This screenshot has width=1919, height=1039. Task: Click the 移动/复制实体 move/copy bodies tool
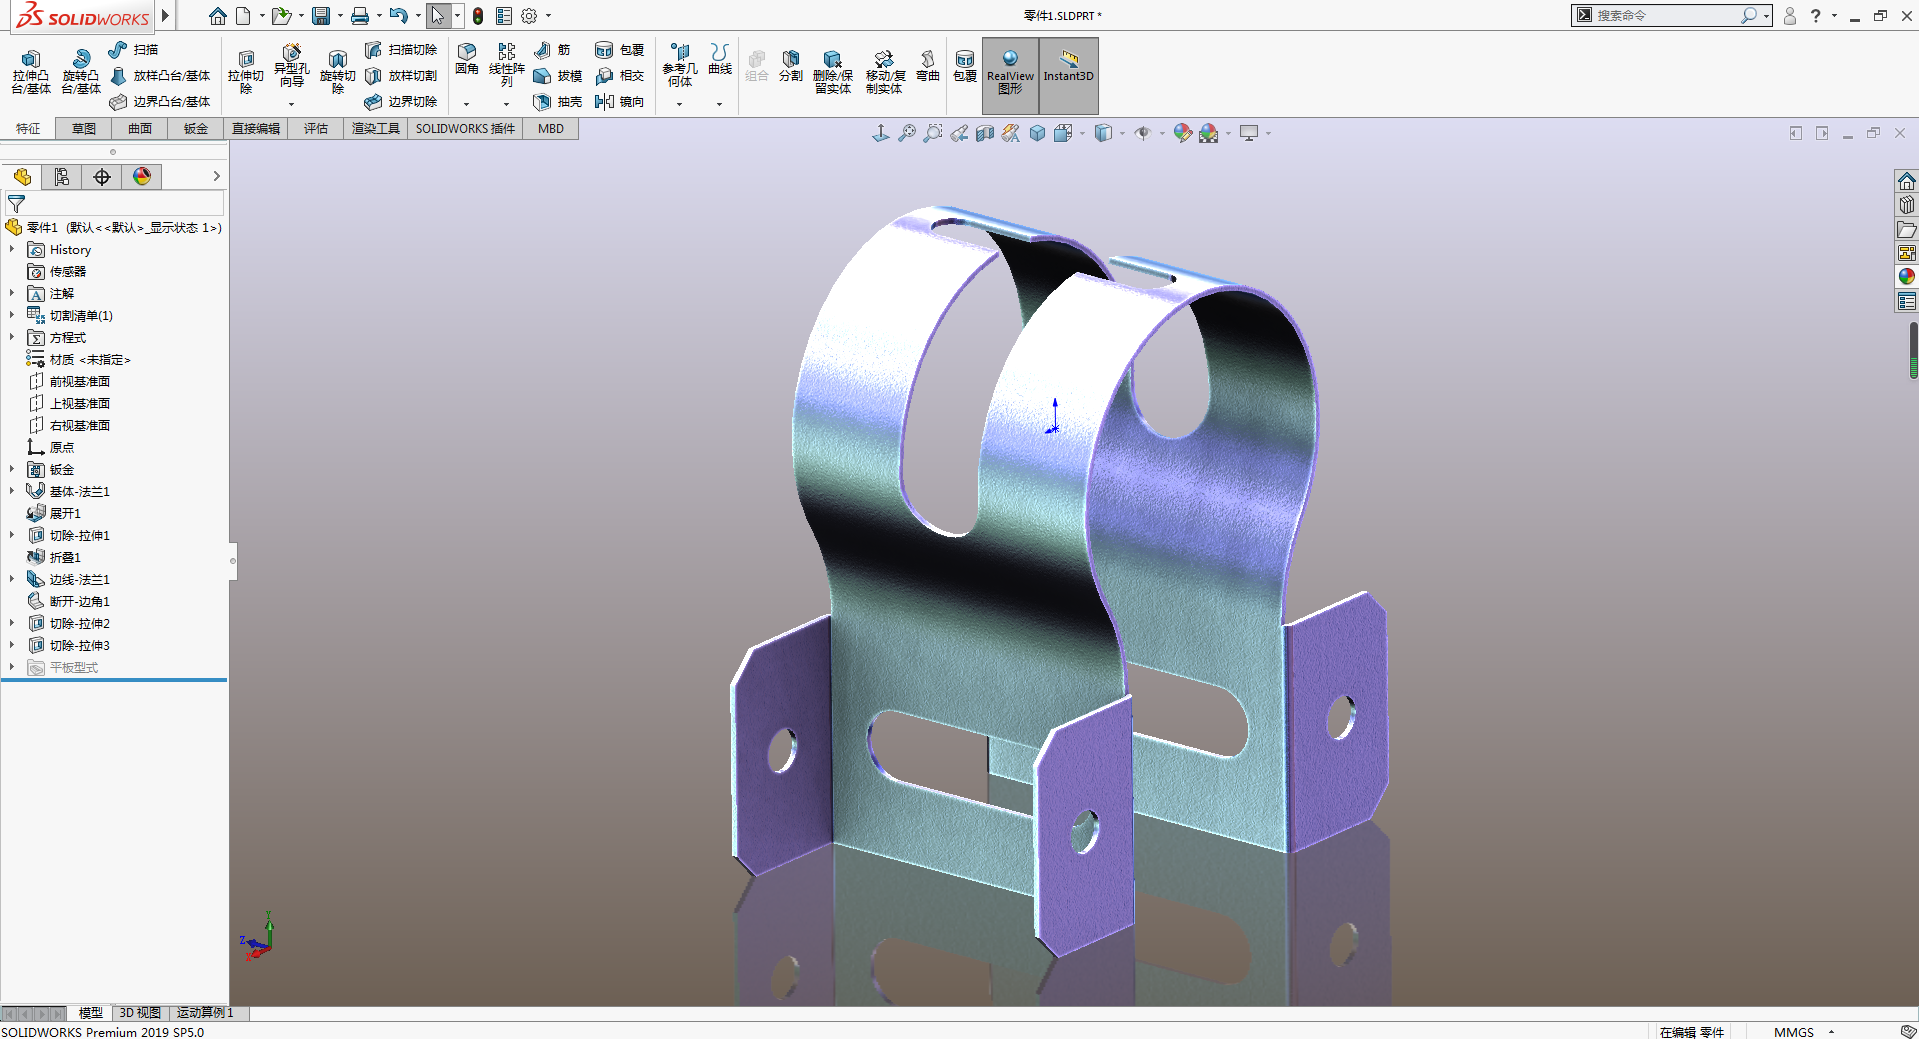pyautogui.click(x=885, y=72)
